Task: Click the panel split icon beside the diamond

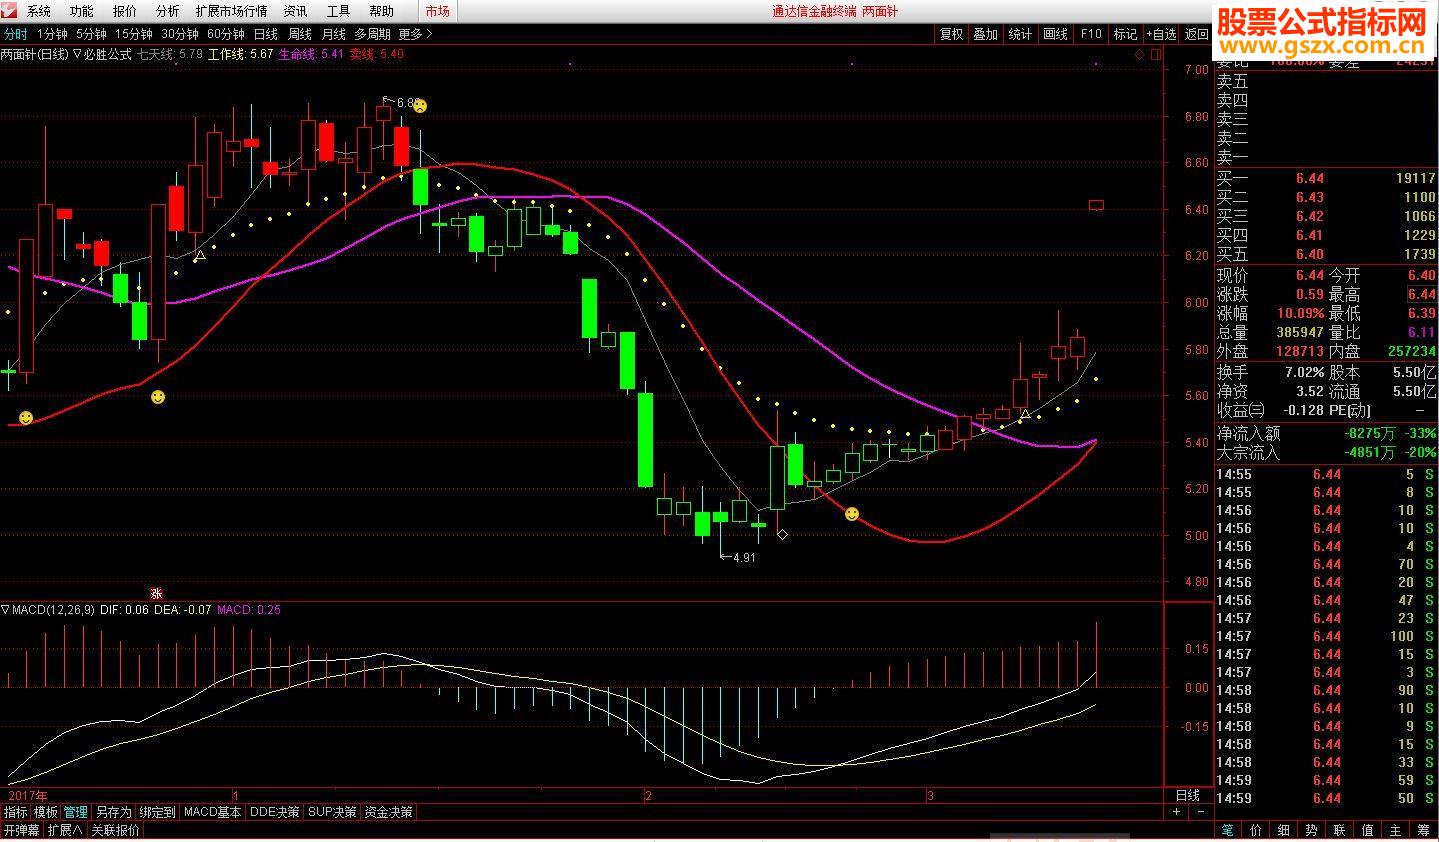Action: click(1157, 54)
